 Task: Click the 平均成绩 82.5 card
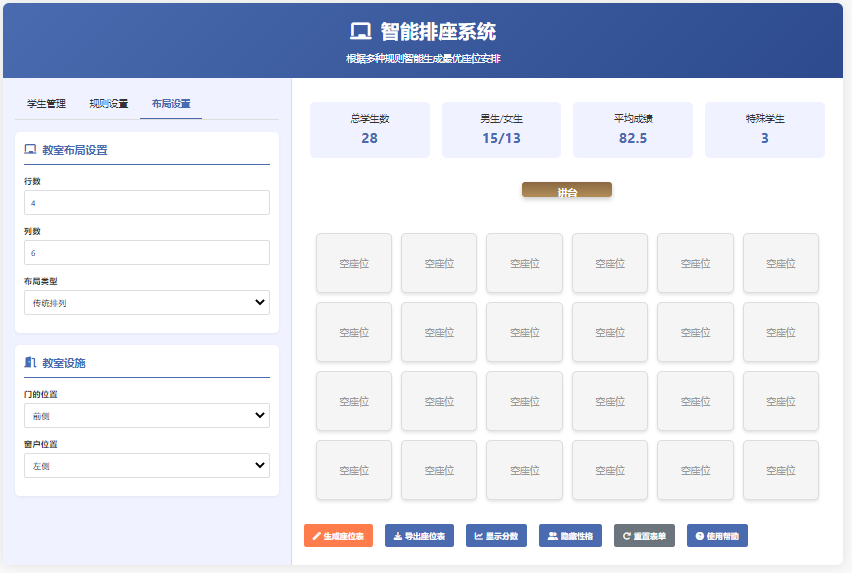[633, 130]
